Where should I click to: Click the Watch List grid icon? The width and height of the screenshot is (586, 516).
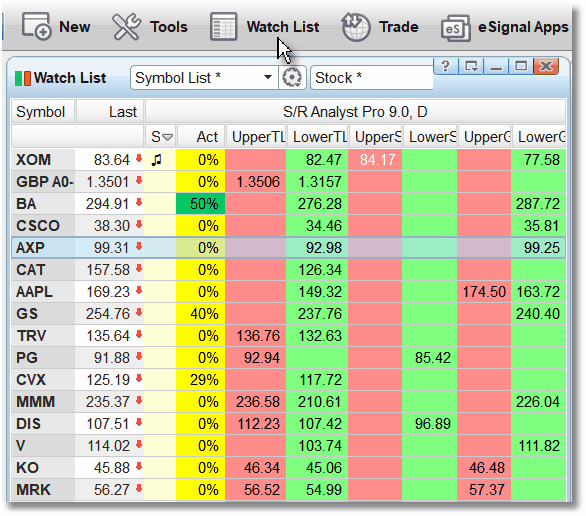click(x=223, y=26)
